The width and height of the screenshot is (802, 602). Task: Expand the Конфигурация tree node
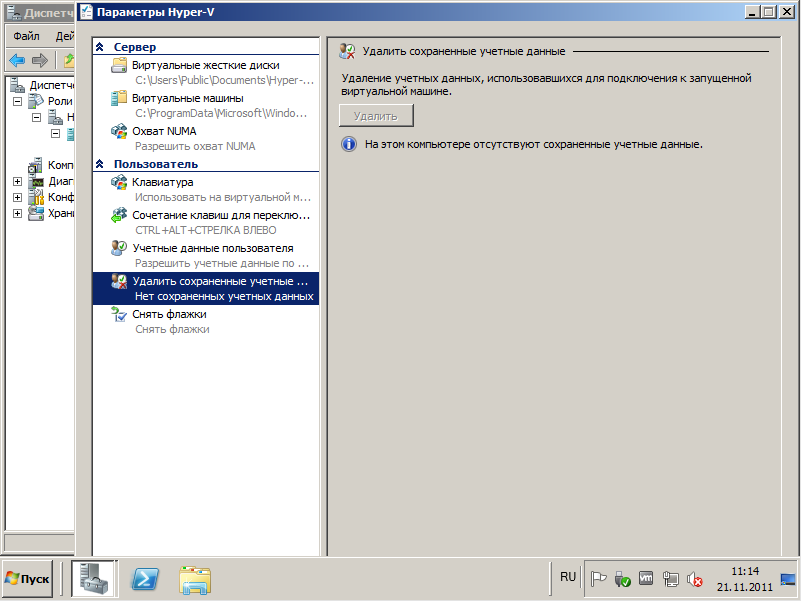[x=17, y=197]
